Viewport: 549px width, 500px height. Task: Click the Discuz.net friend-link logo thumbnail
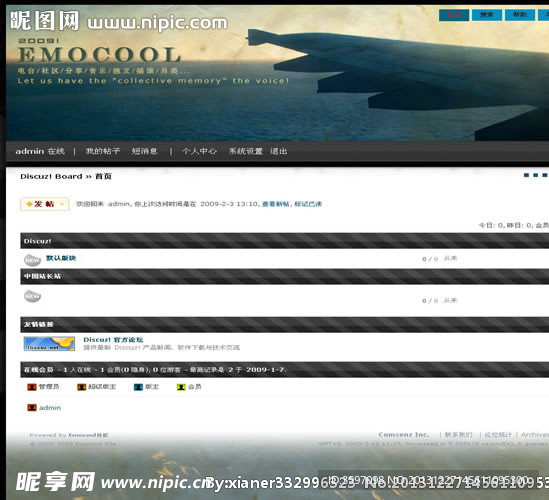tap(49, 344)
